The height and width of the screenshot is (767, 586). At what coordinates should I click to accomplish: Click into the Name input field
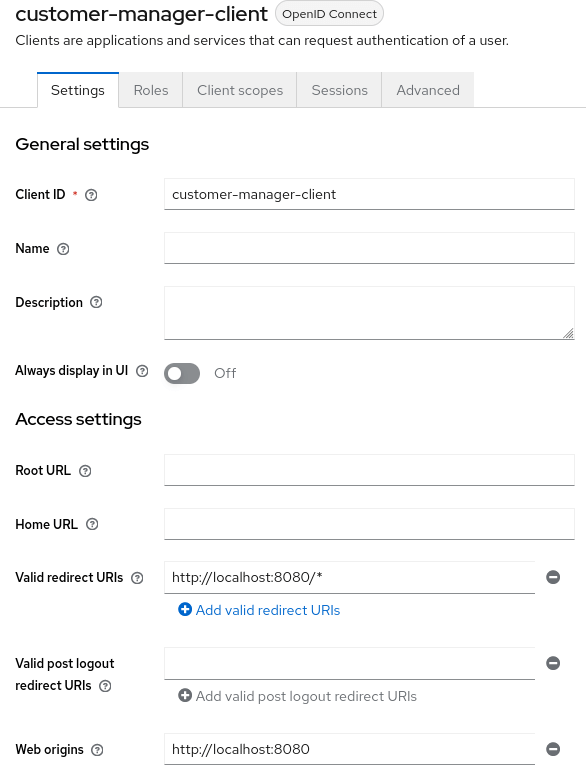tap(369, 248)
